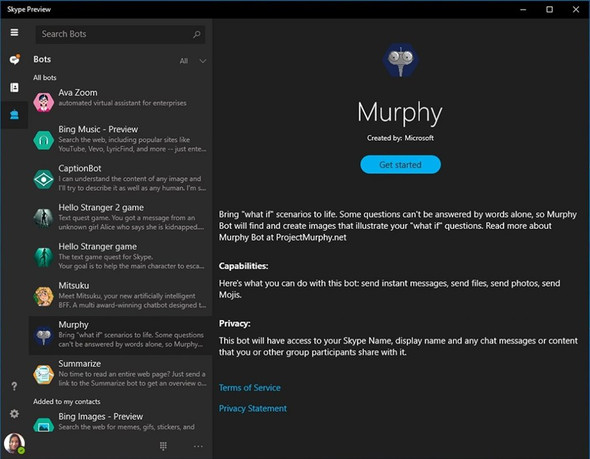
Task: Click Bing Music bot avatar icon
Action: (44, 140)
